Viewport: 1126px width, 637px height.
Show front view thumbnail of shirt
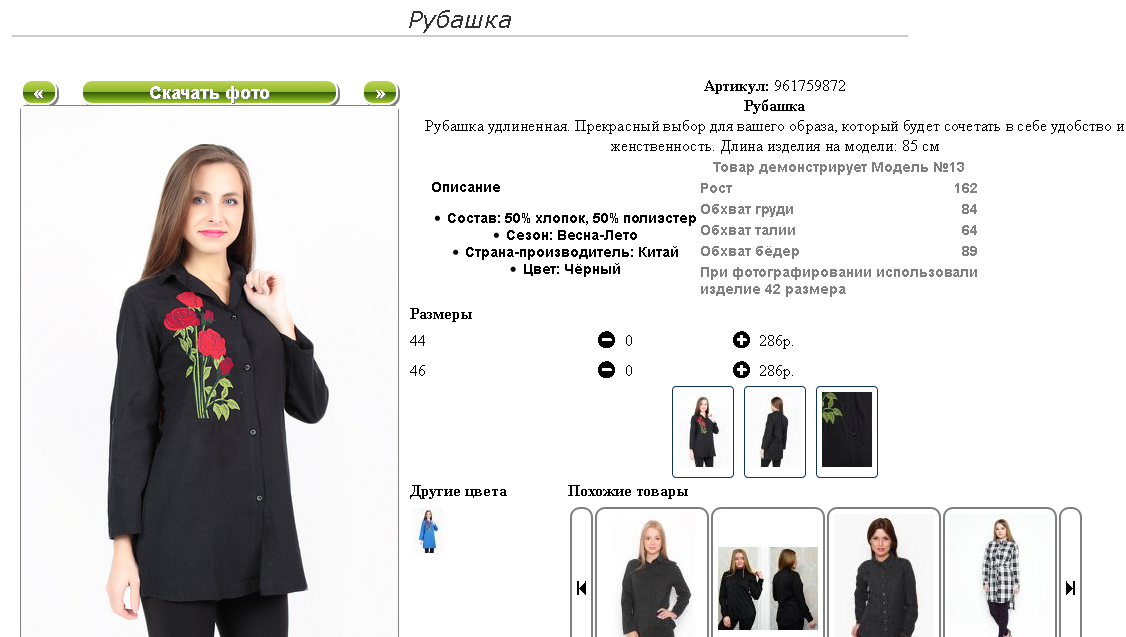pos(703,432)
